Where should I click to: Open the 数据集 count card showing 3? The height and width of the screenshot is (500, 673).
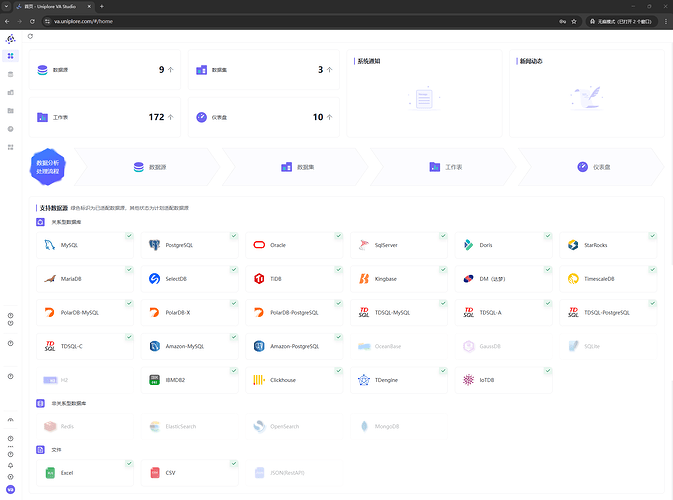[264, 70]
